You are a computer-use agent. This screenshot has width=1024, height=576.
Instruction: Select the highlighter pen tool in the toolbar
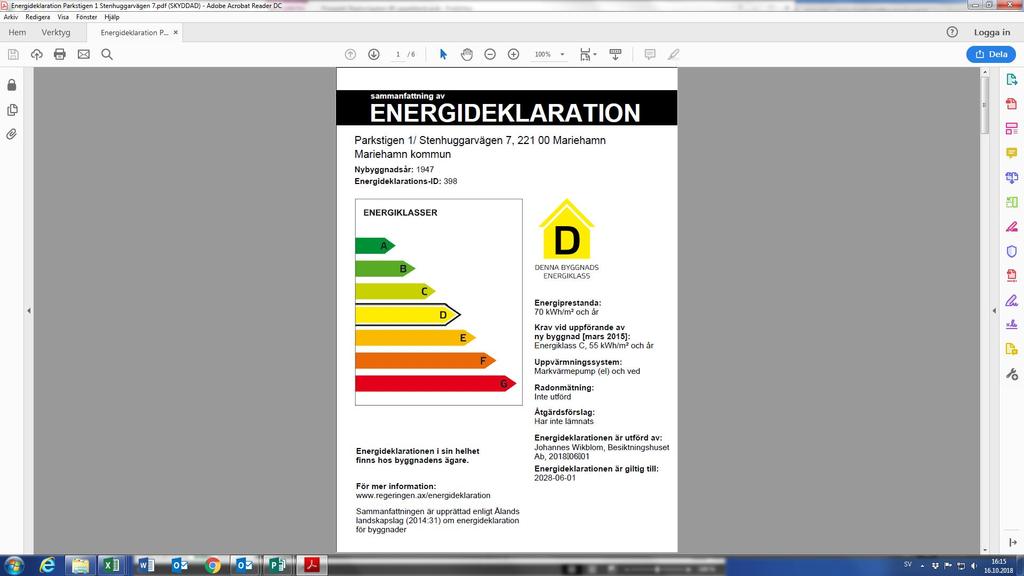(x=673, y=54)
